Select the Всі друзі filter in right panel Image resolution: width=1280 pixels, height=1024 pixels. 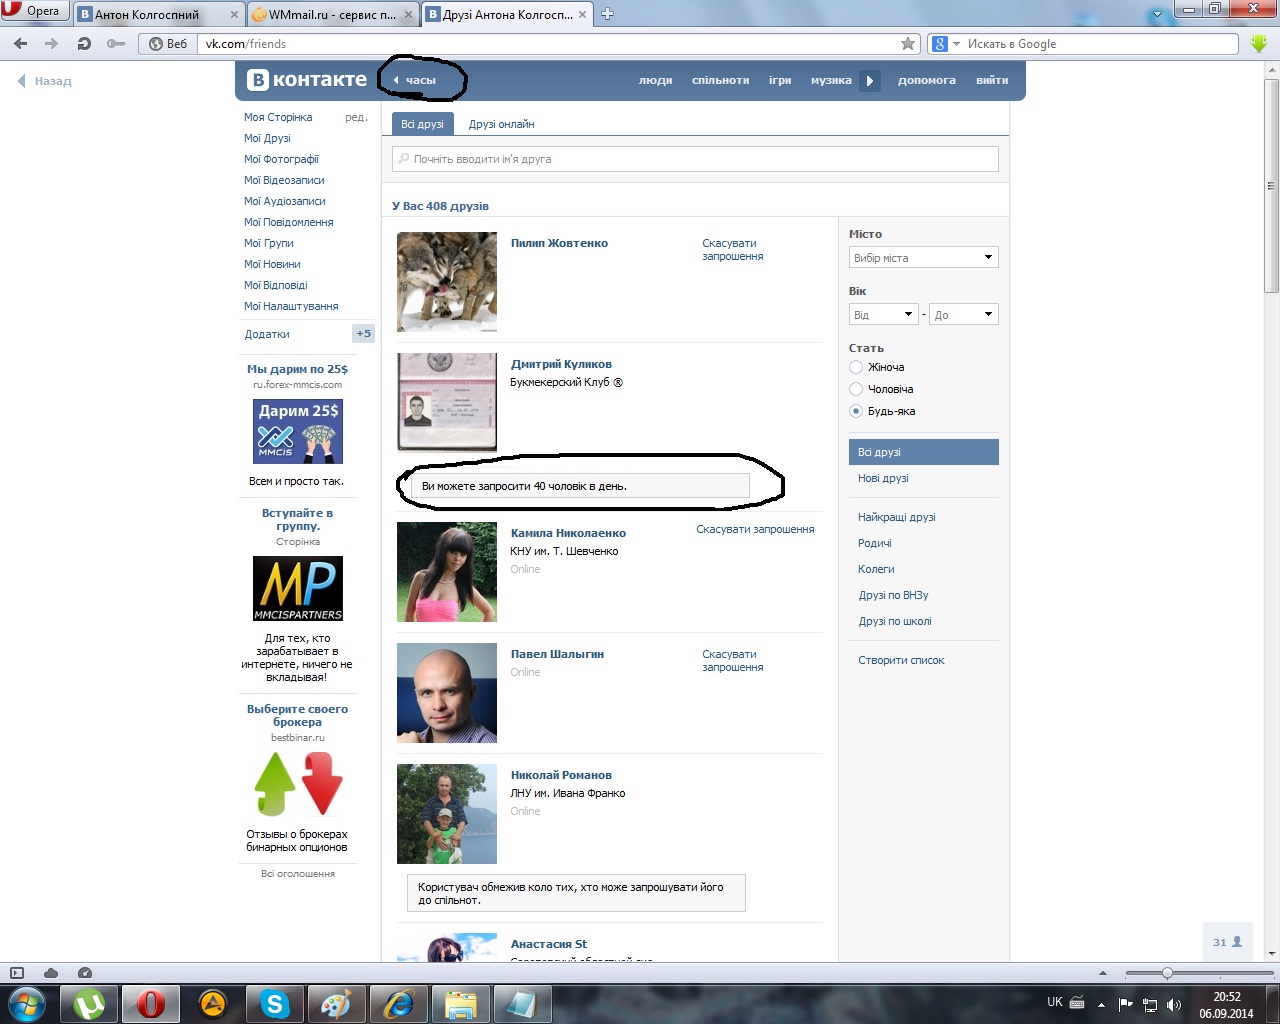click(924, 452)
